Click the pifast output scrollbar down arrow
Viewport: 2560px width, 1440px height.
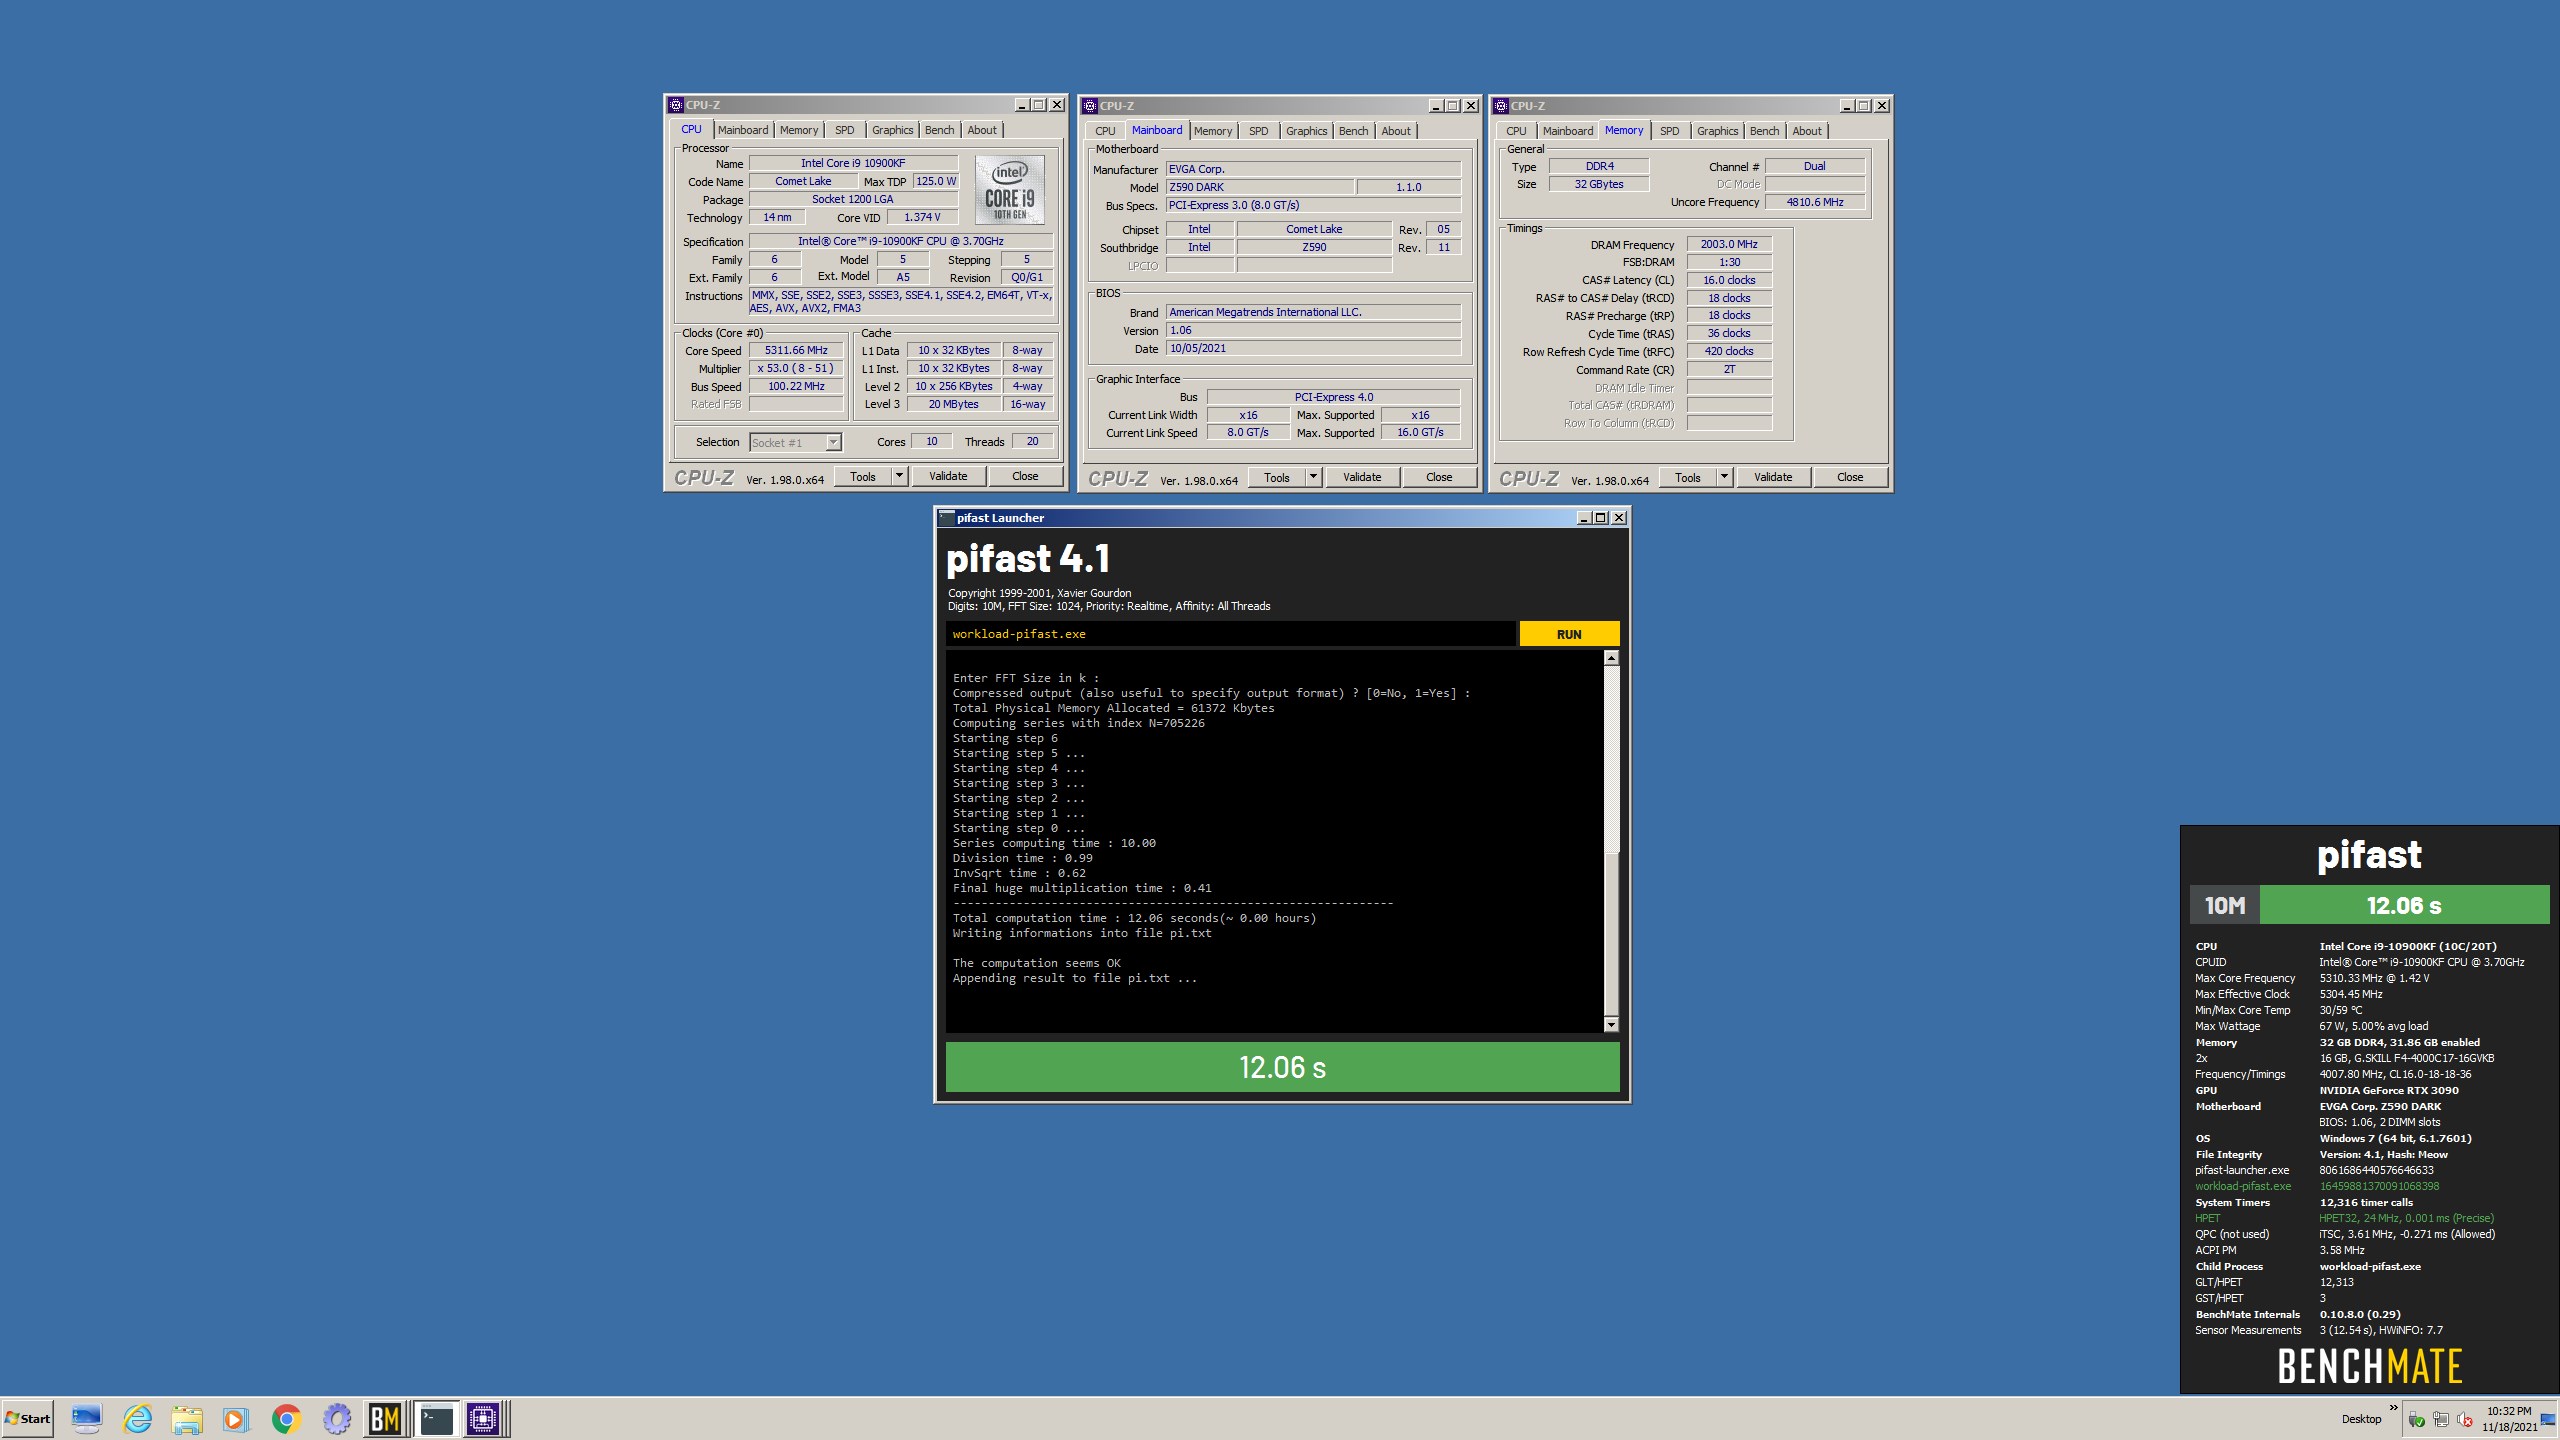tap(1611, 1024)
